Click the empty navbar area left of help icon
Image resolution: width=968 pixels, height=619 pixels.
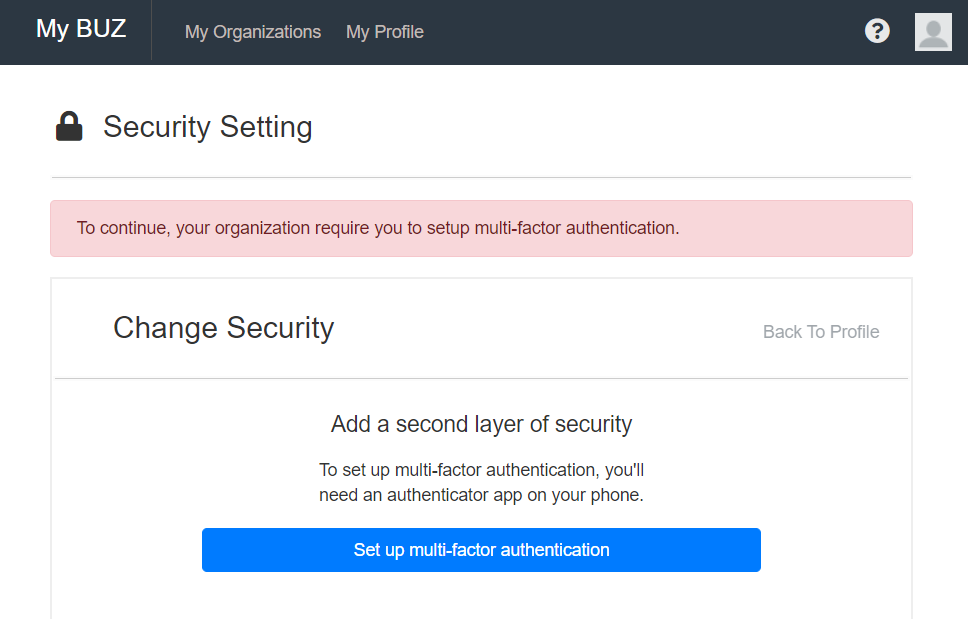pyautogui.click(x=640, y=32)
